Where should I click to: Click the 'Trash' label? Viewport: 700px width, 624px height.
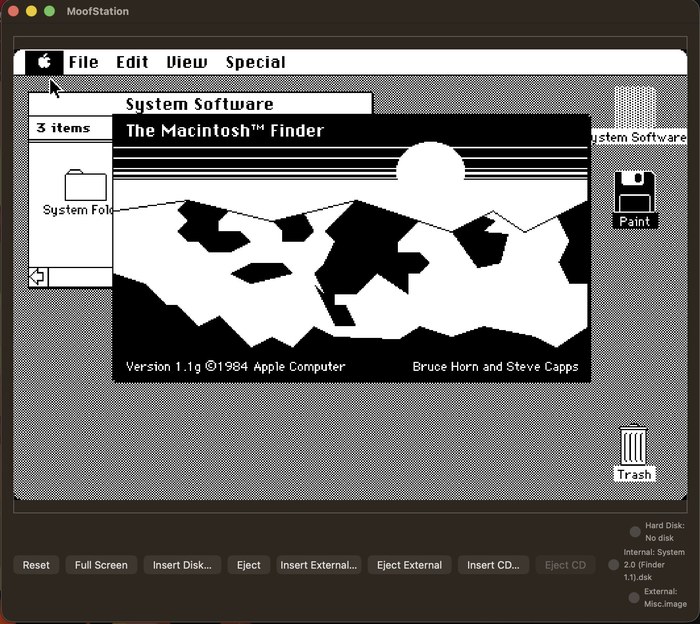pyautogui.click(x=634, y=474)
